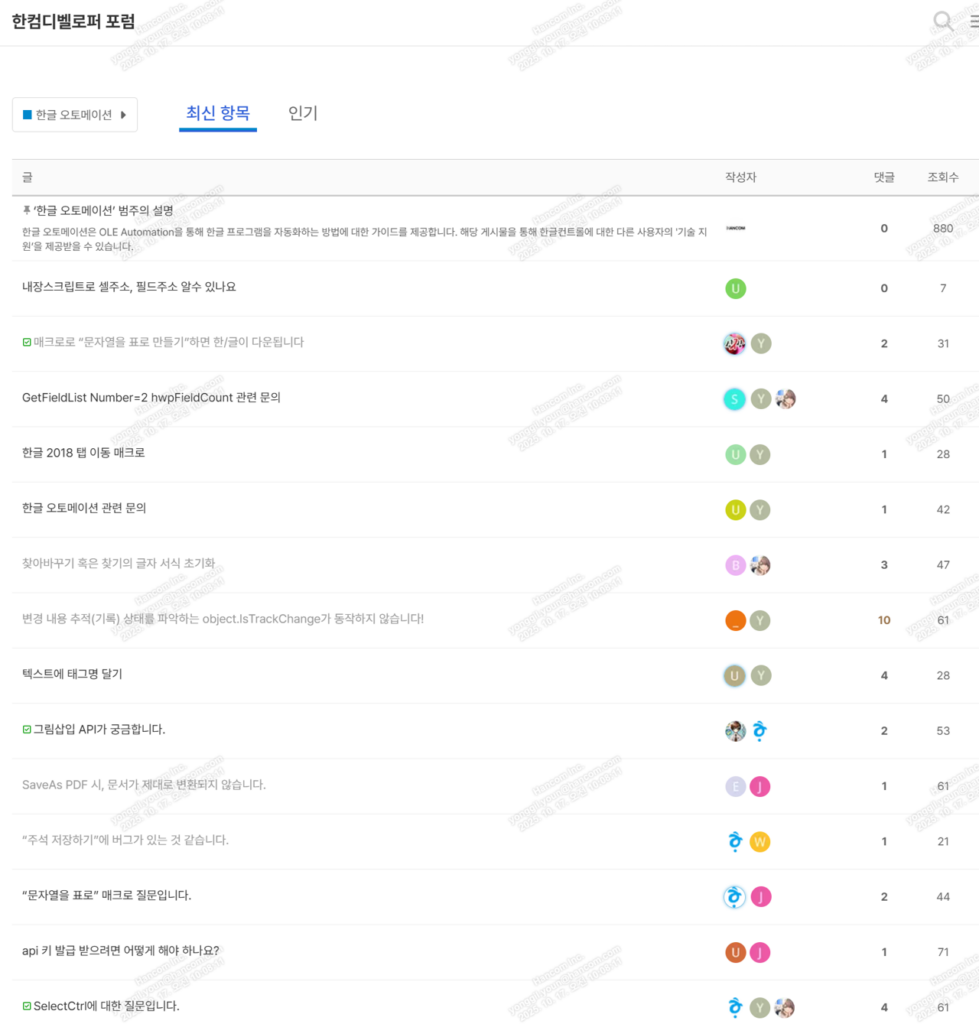Click green U avatar on 내장스크립트 post
979x1024 pixels.
coord(735,289)
